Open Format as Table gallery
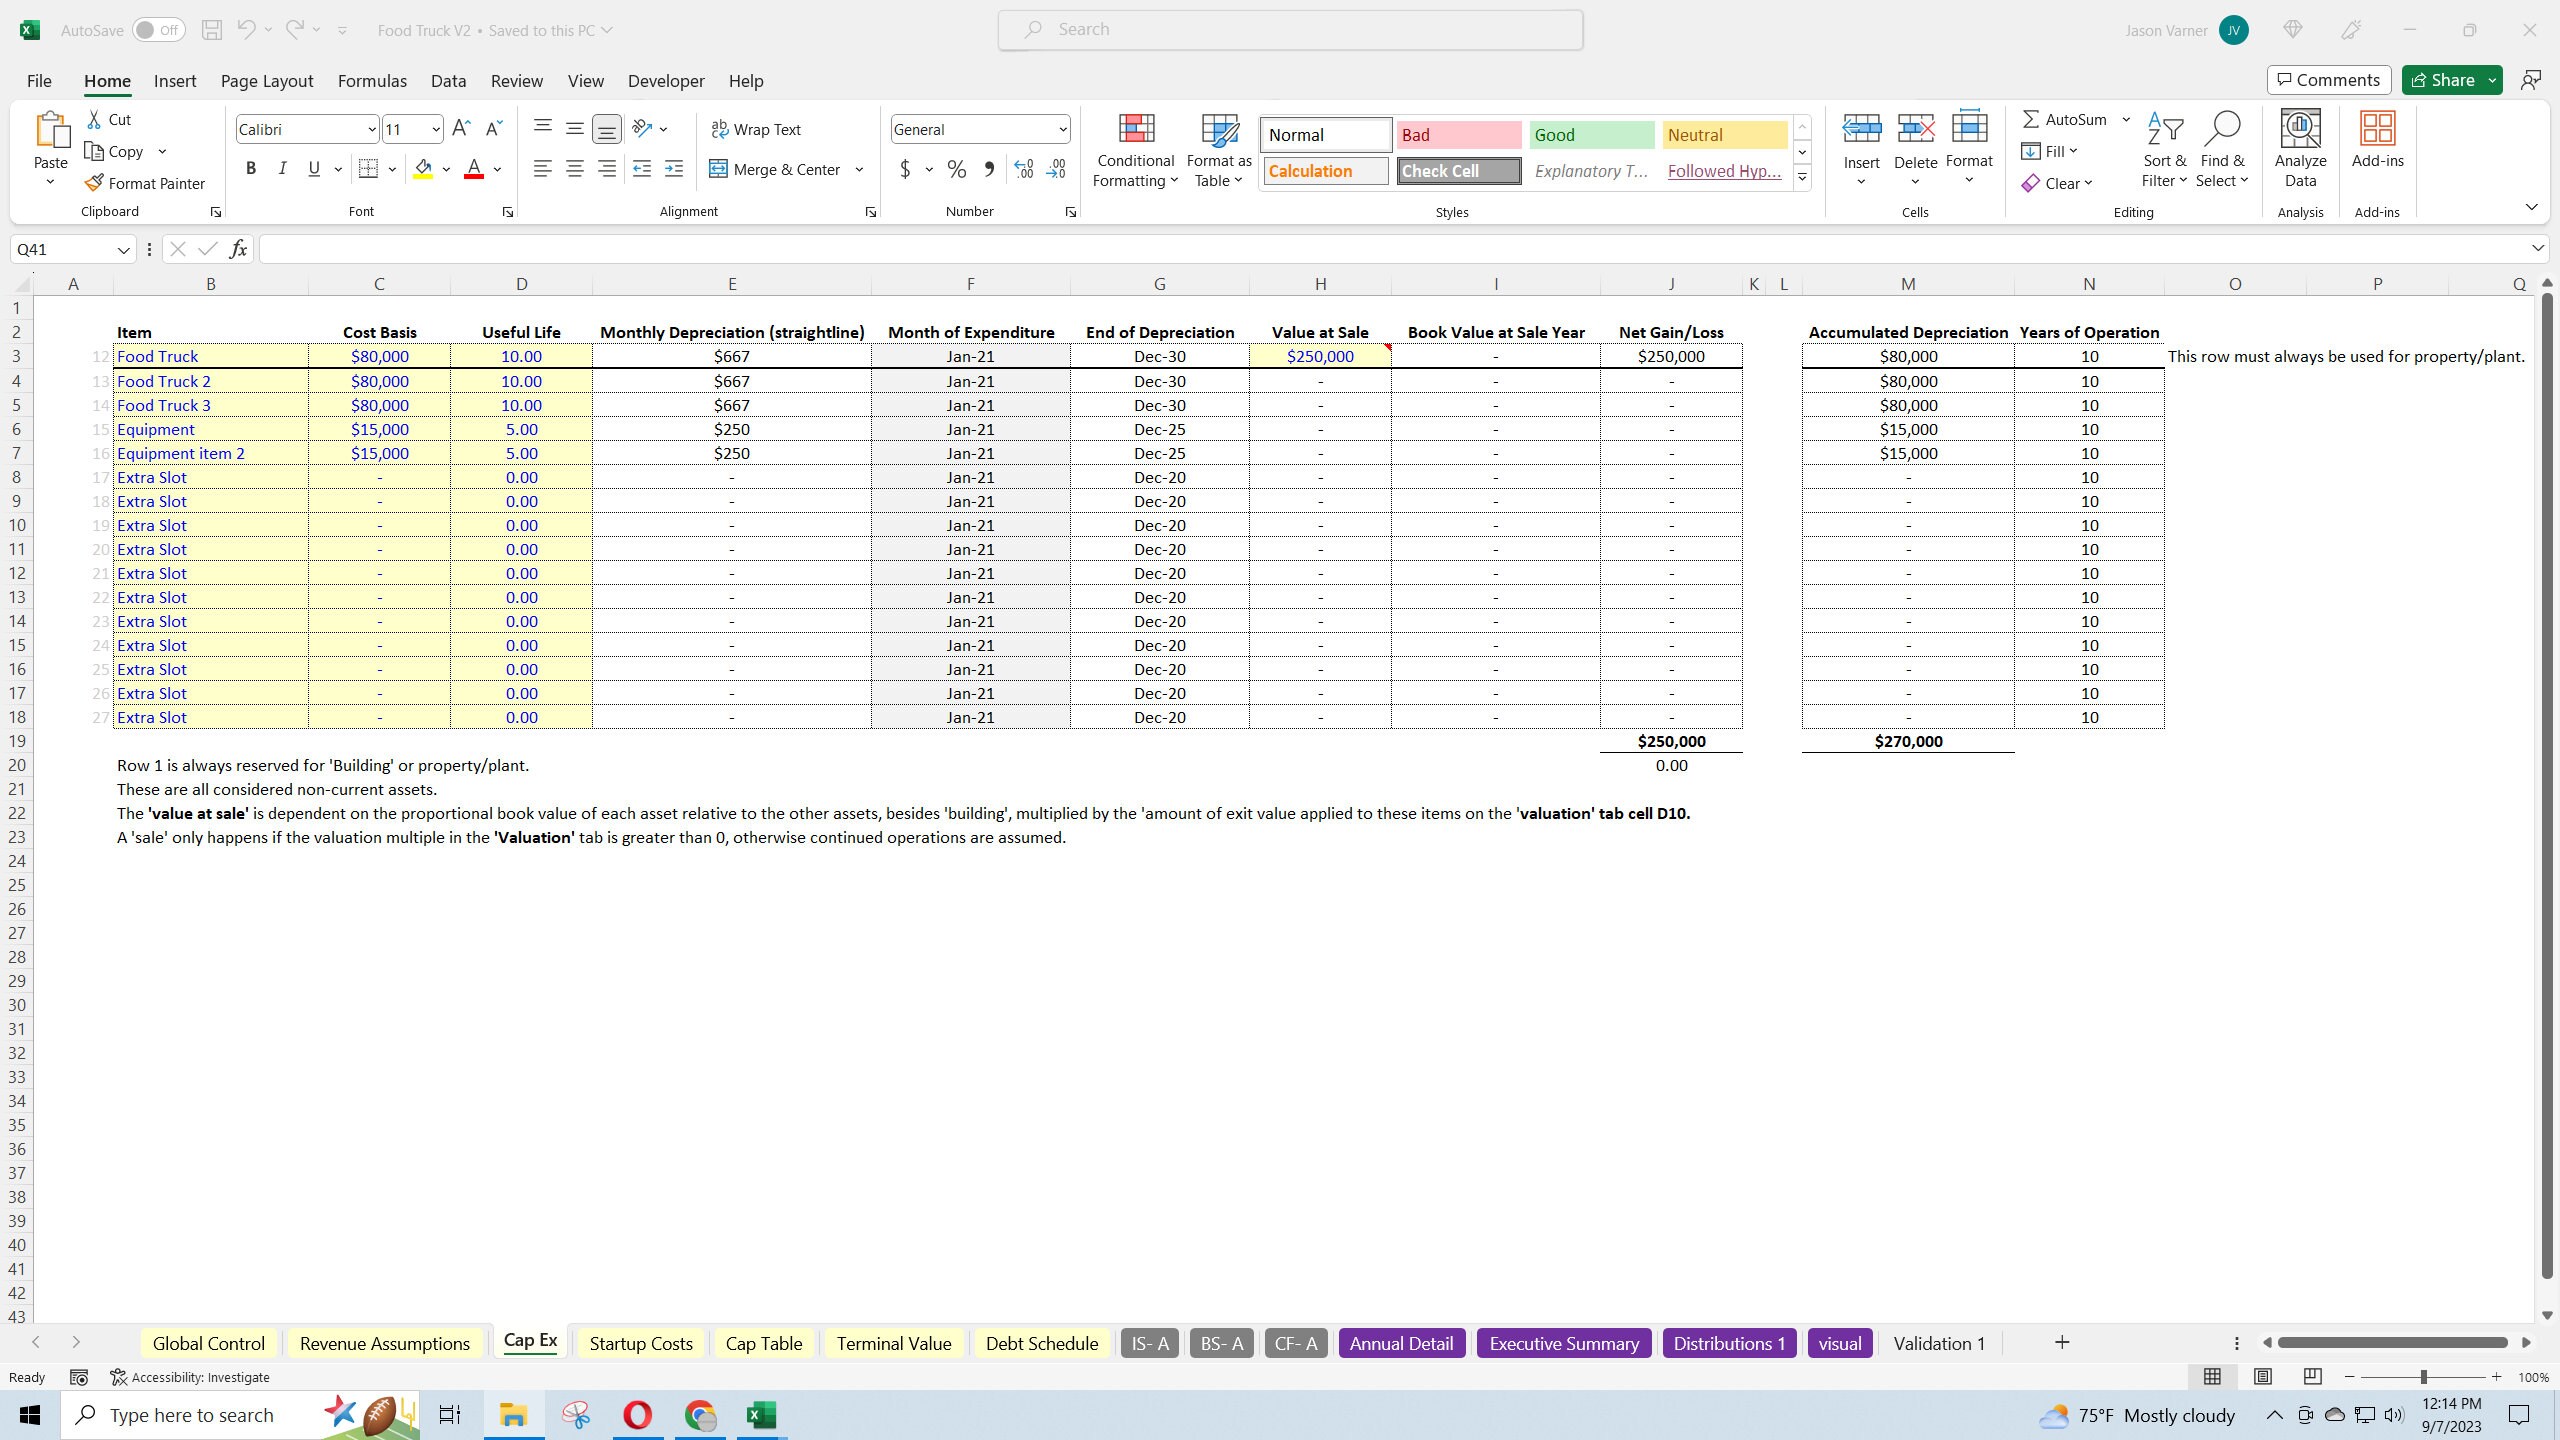This screenshot has width=2560, height=1440. [1219, 150]
